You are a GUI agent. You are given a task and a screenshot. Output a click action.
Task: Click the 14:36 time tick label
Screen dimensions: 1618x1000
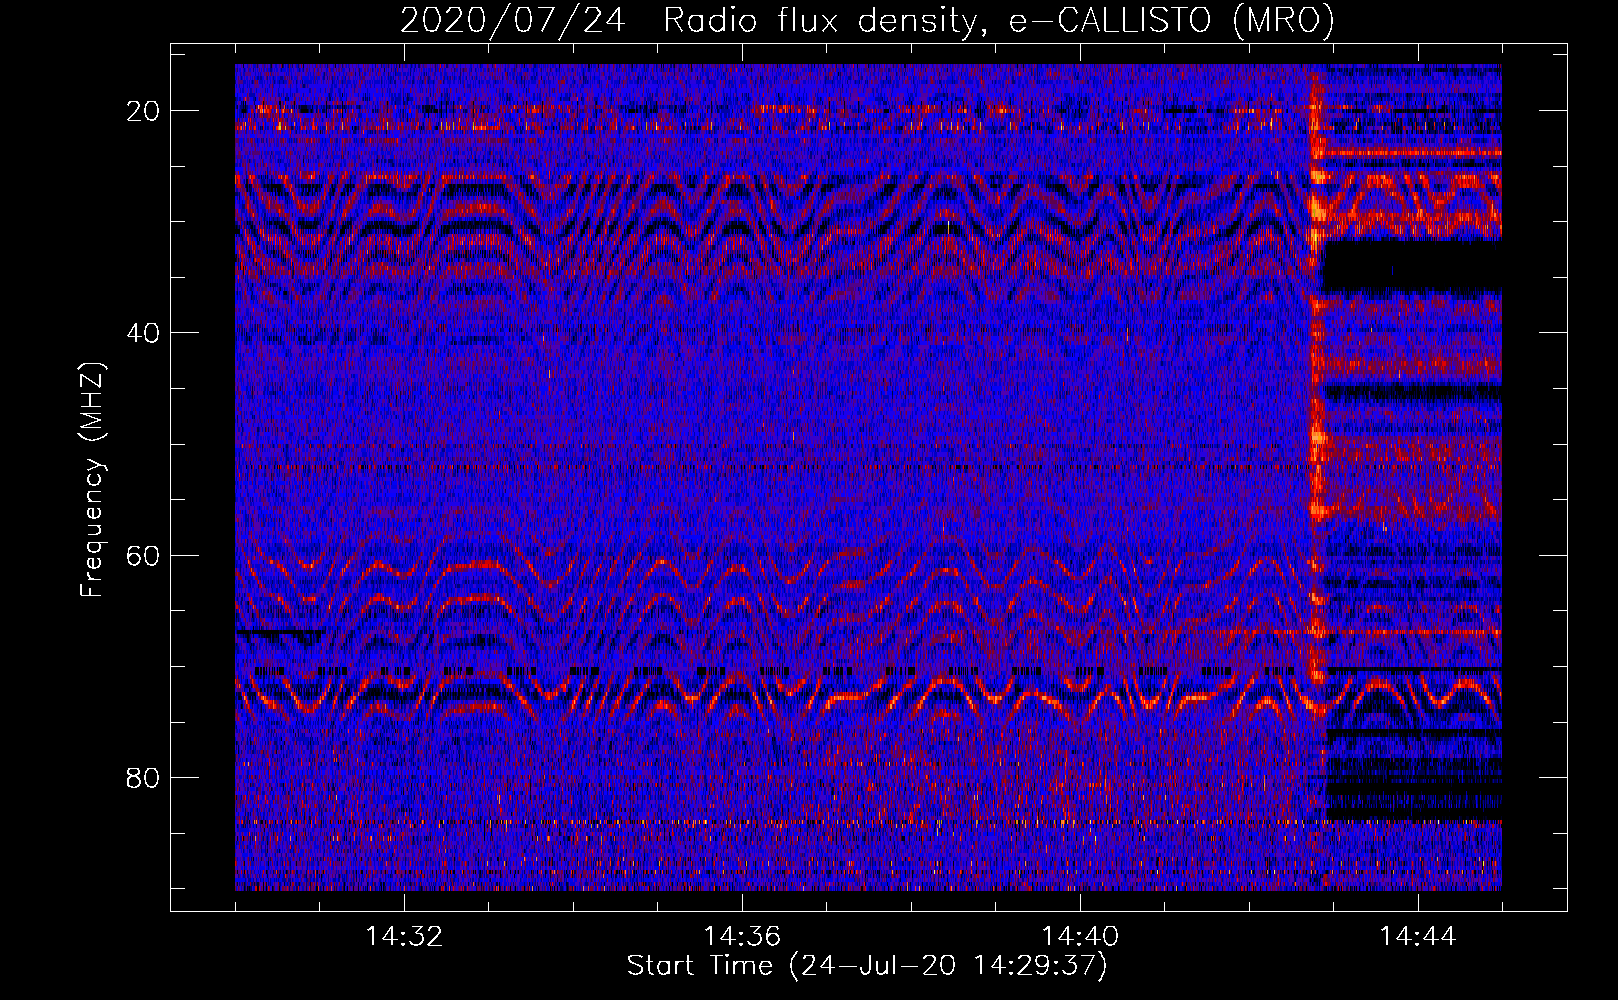point(742,937)
